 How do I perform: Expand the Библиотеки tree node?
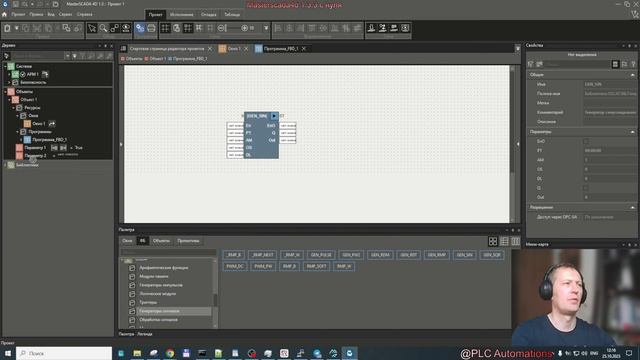(x=5, y=165)
